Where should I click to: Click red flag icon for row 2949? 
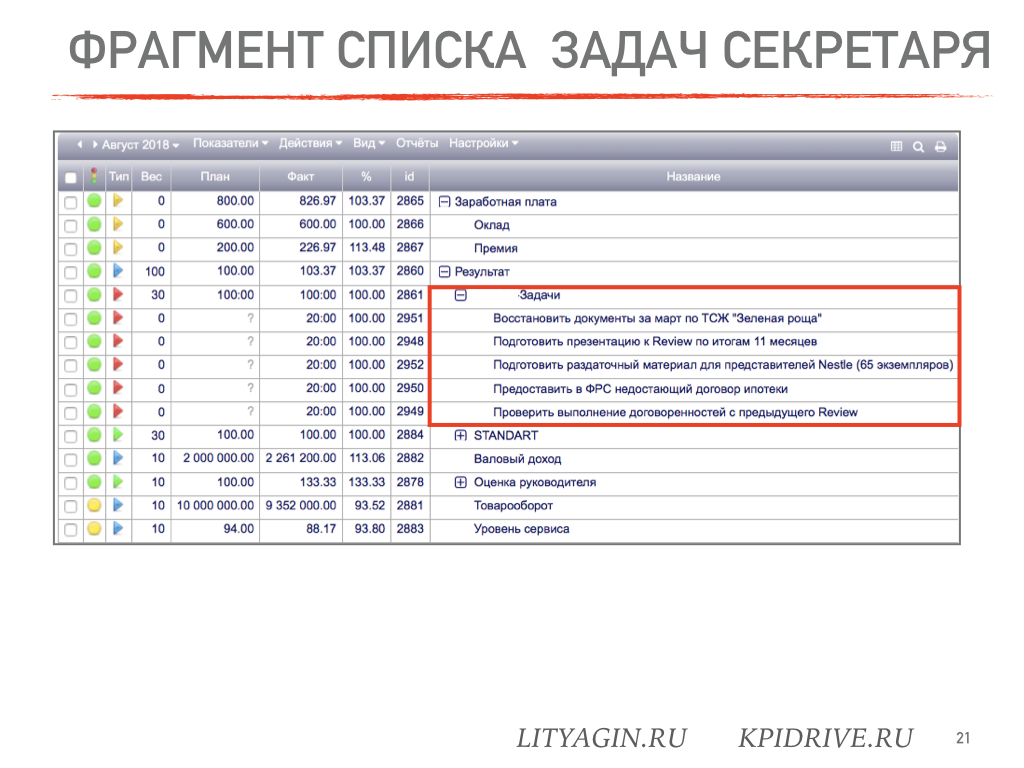[x=118, y=411]
